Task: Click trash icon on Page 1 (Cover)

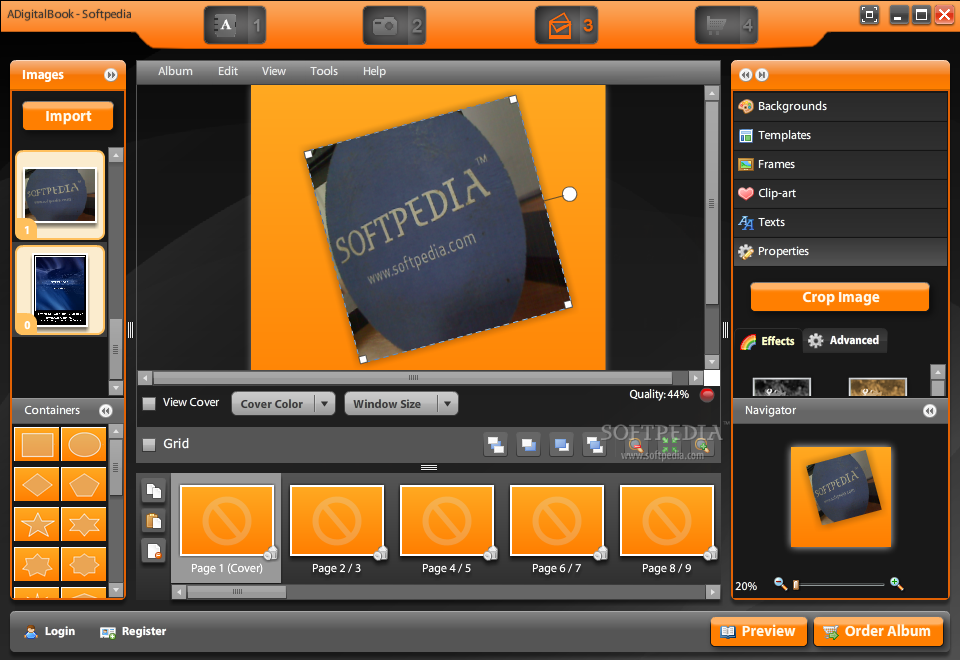Action: pos(270,554)
